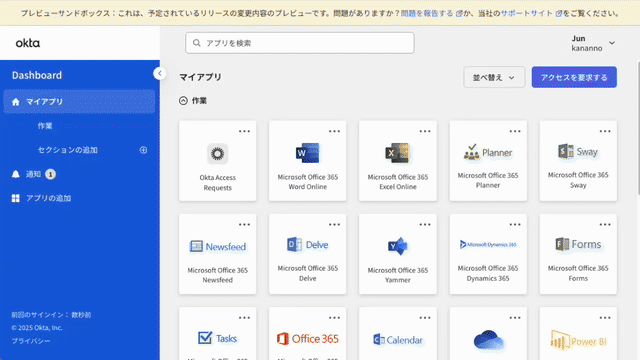Click the © 2025 Okta, Inc. text
The width and height of the screenshot is (640, 360).
point(37,328)
